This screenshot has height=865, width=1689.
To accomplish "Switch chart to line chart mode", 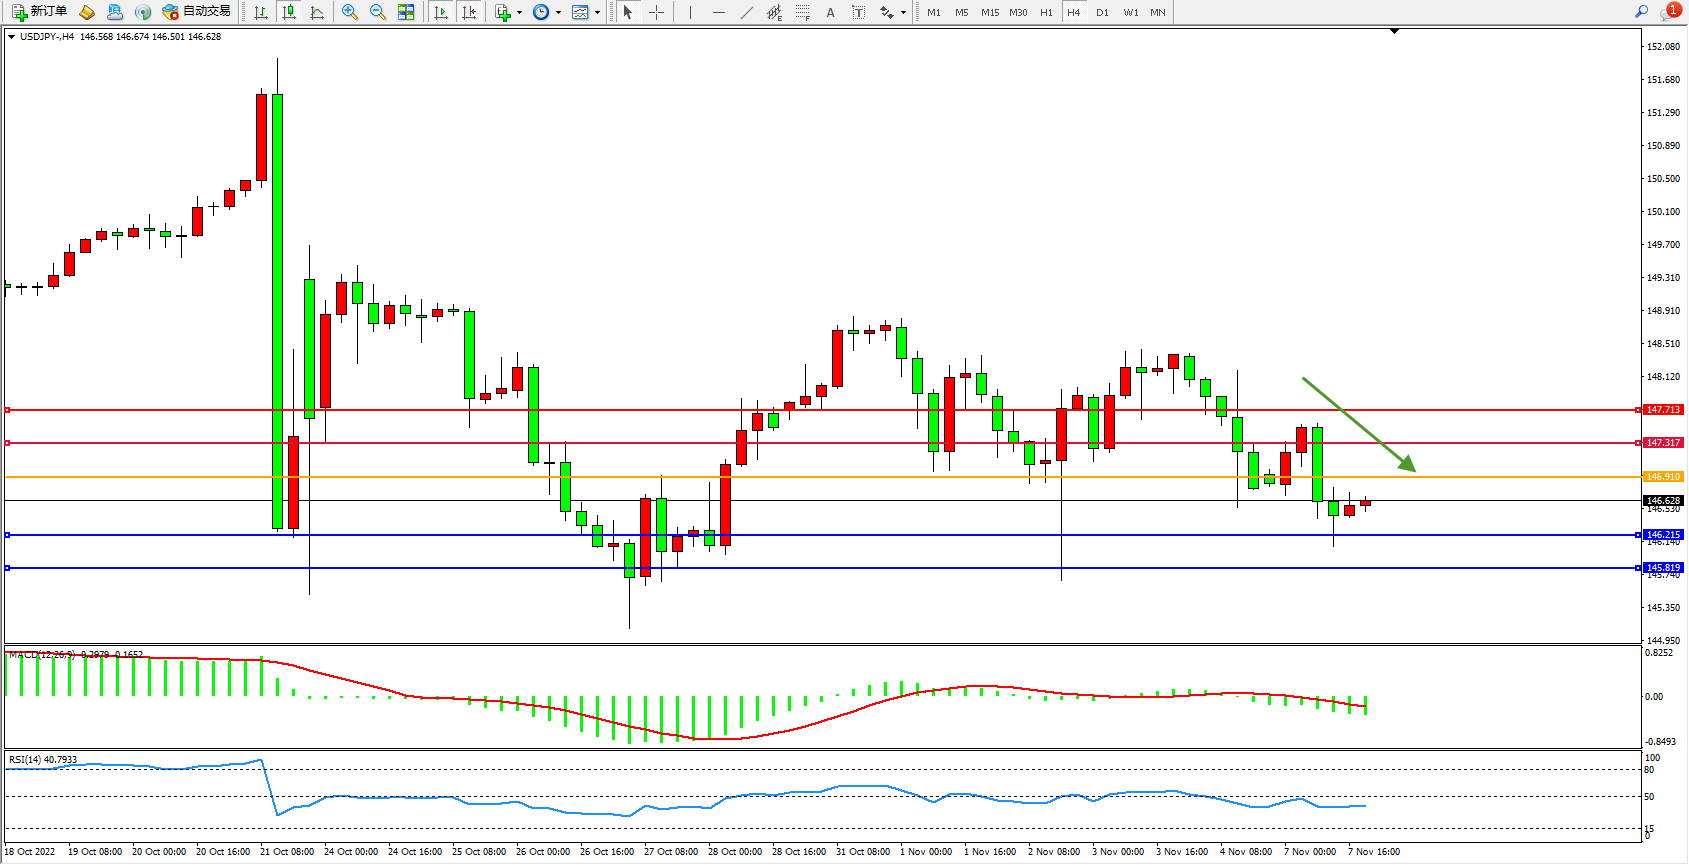I will [x=317, y=12].
